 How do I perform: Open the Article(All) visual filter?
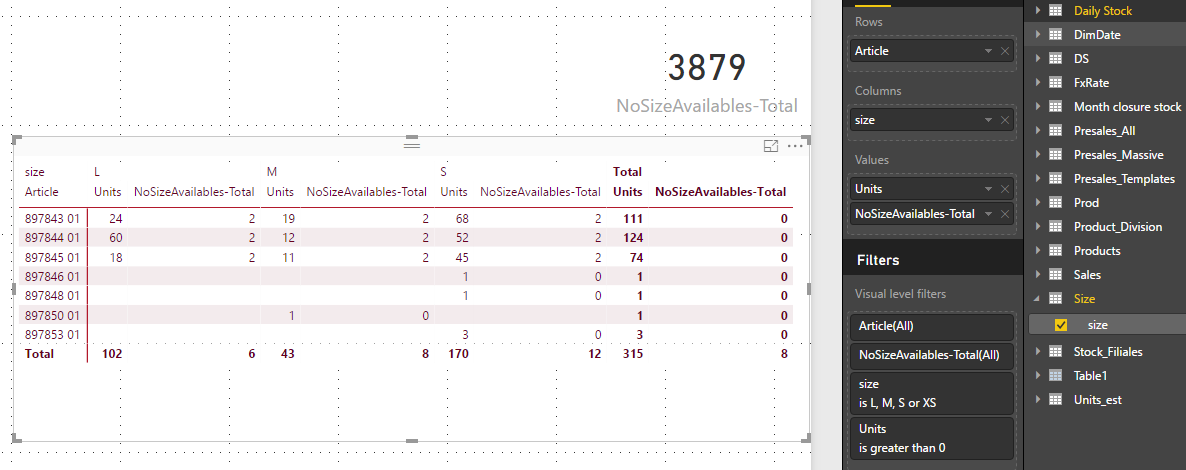click(932, 328)
